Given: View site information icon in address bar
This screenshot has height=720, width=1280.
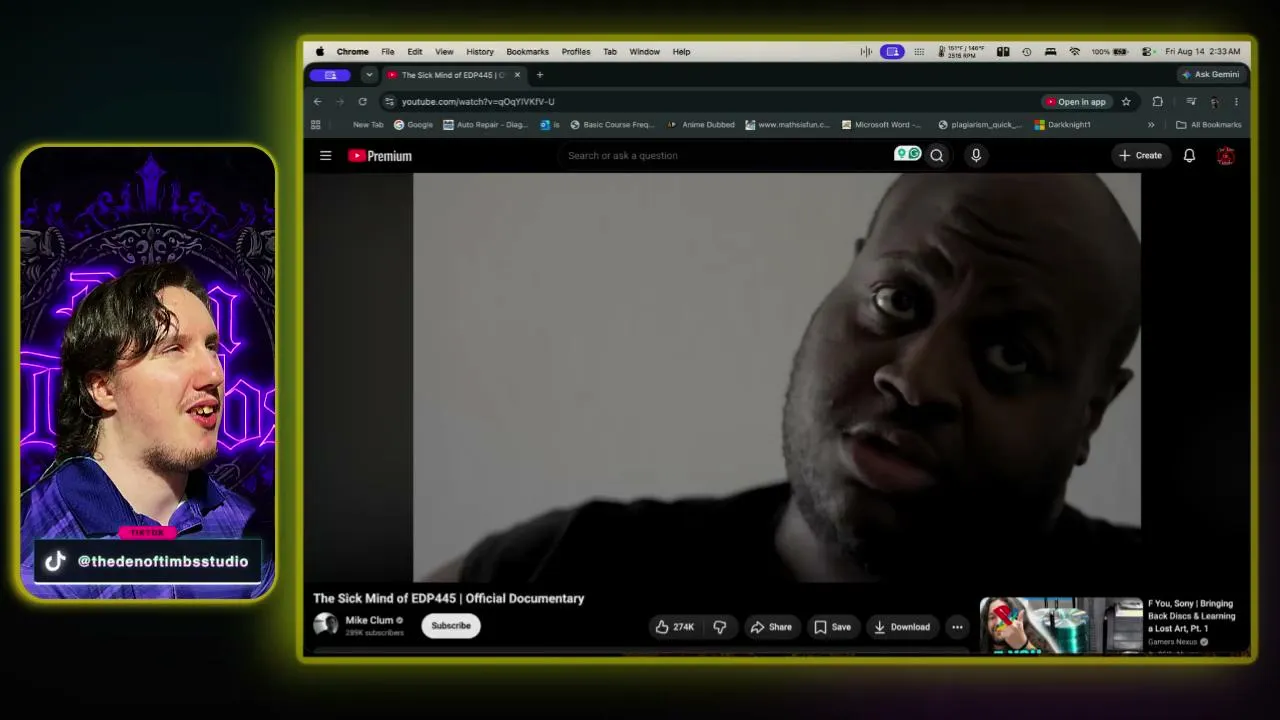Looking at the screenshot, I should [x=389, y=101].
